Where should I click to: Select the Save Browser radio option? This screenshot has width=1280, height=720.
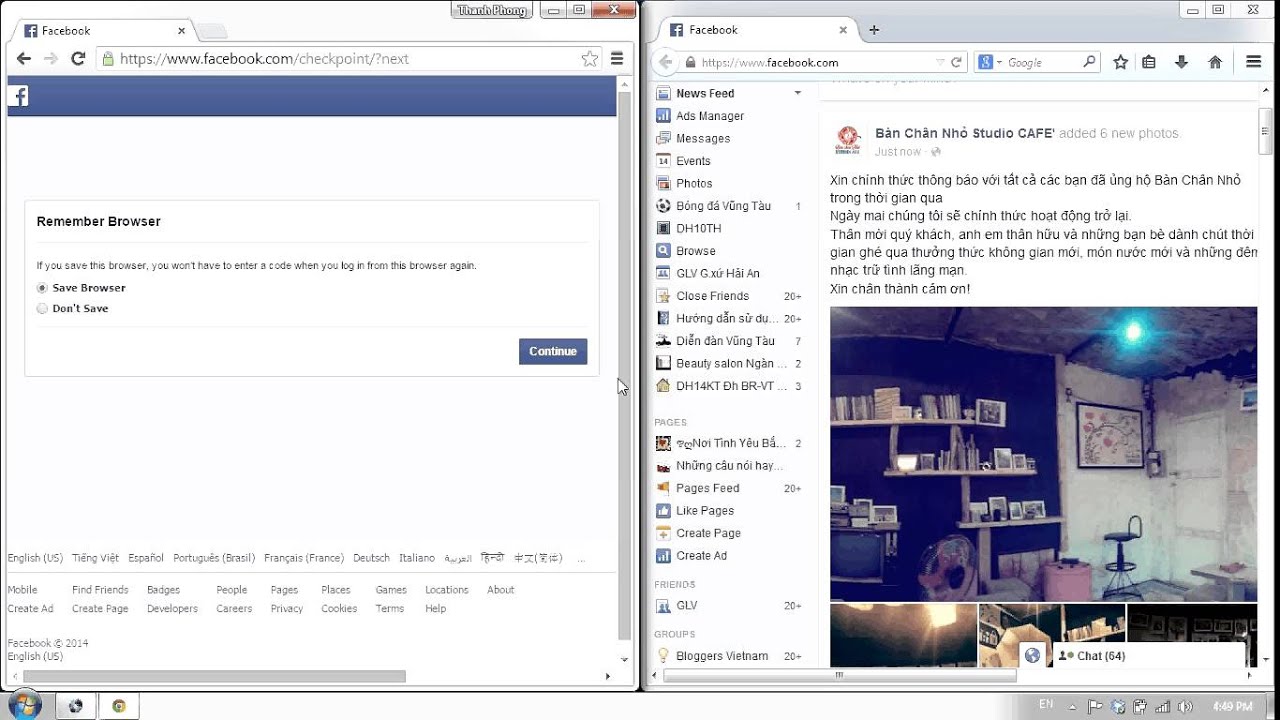(x=42, y=288)
